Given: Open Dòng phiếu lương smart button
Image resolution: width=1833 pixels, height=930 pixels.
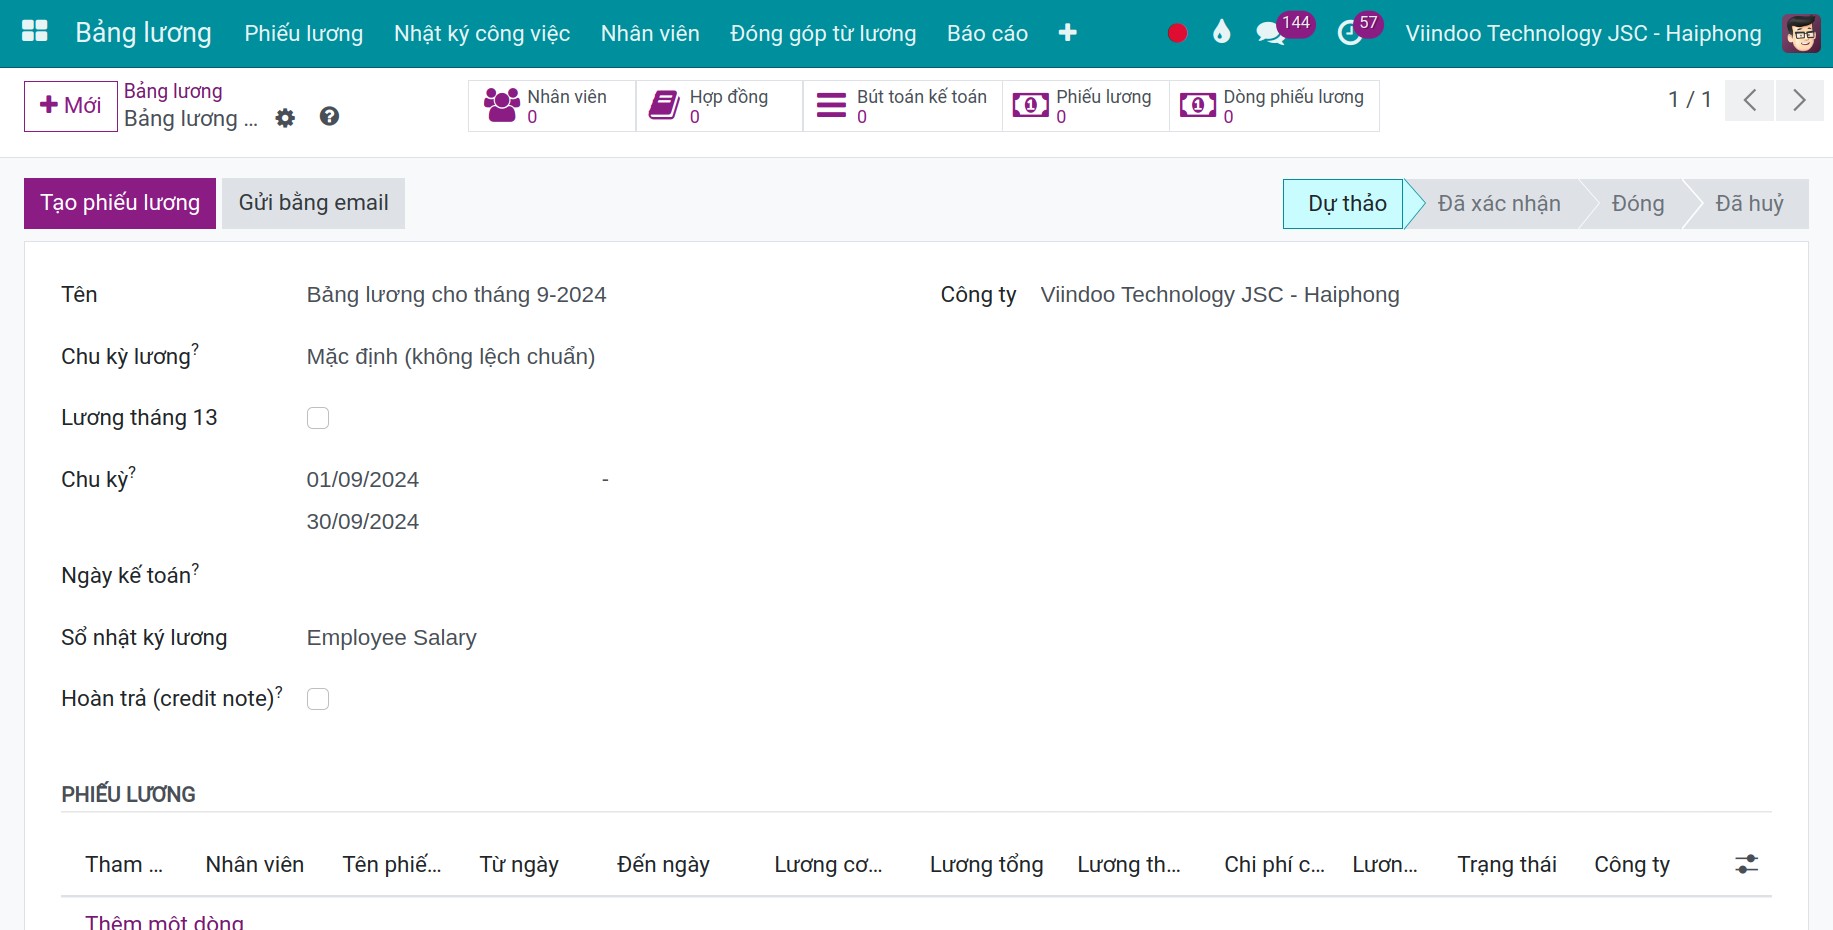Looking at the screenshot, I should pos(1274,105).
